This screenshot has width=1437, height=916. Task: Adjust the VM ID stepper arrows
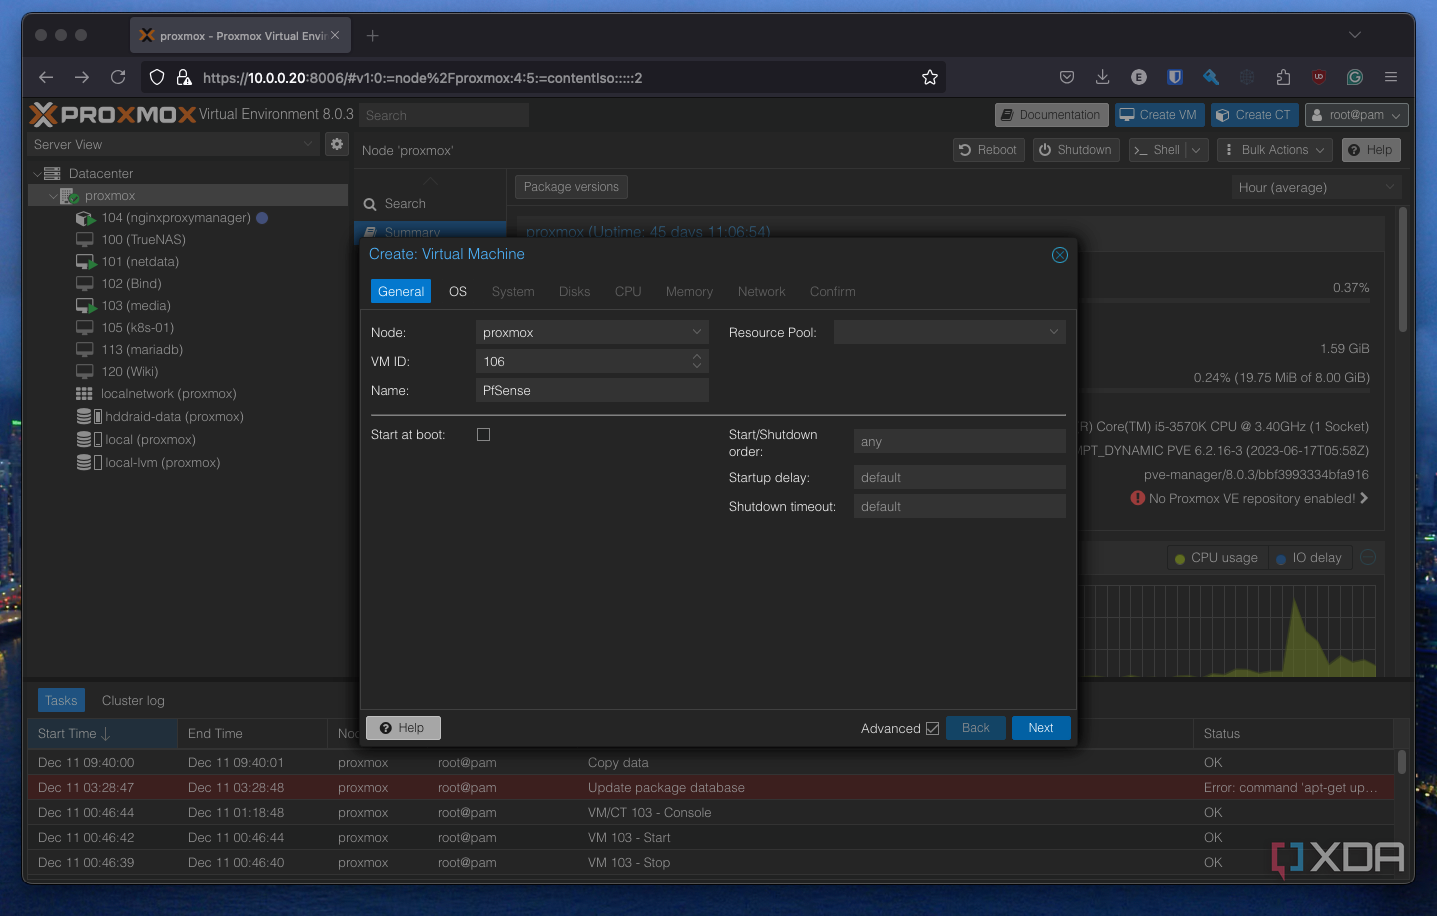[x=697, y=361]
